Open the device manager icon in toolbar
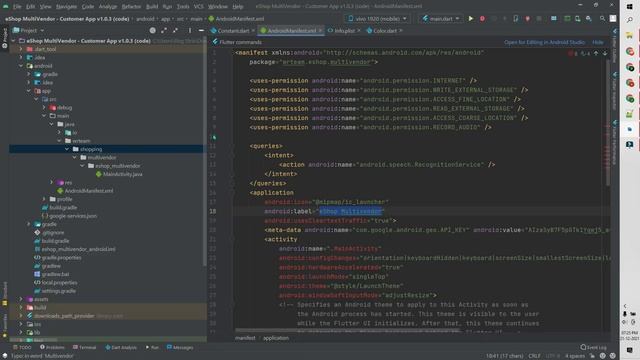 pyautogui.click(x=578, y=18)
